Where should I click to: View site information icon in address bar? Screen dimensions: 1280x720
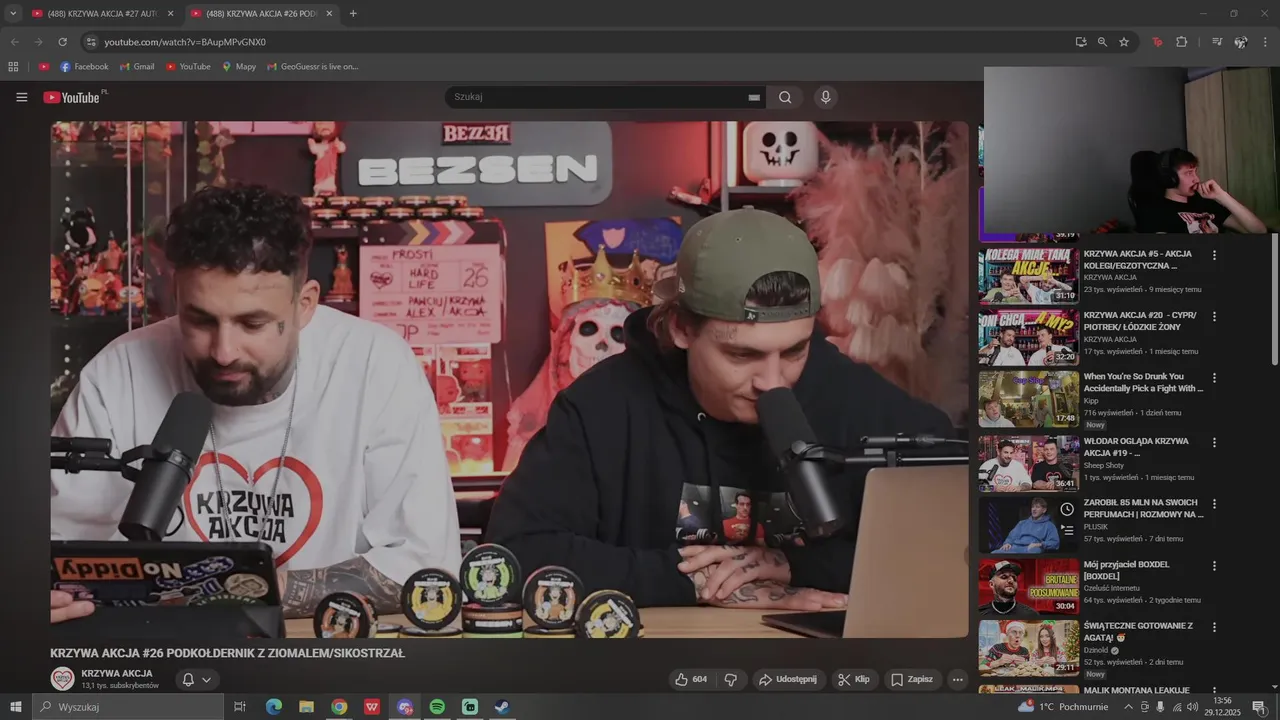pyautogui.click(x=91, y=42)
